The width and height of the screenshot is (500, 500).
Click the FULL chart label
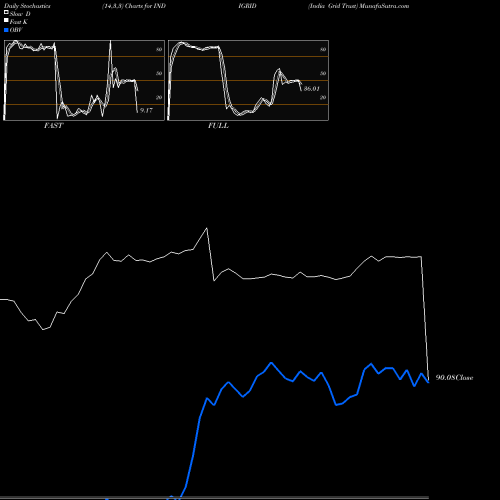[x=218, y=126]
